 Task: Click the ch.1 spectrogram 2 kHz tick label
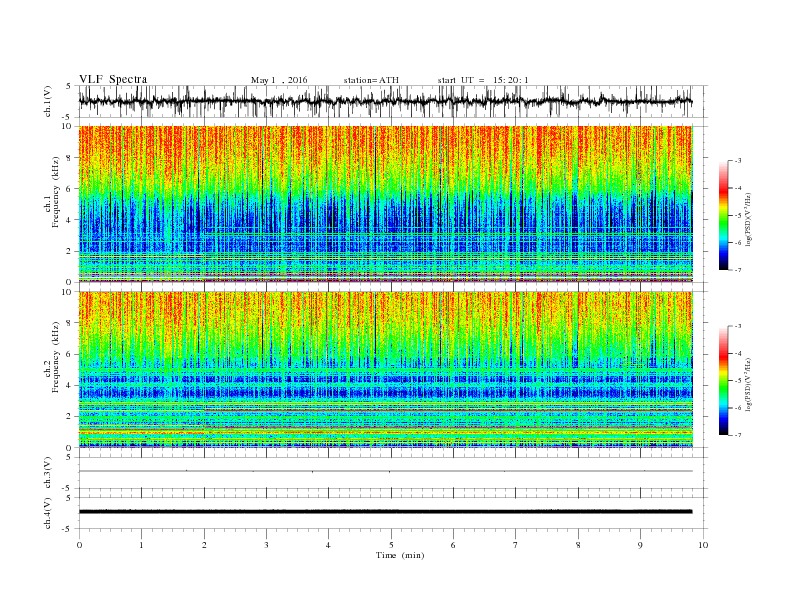pos(70,251)
